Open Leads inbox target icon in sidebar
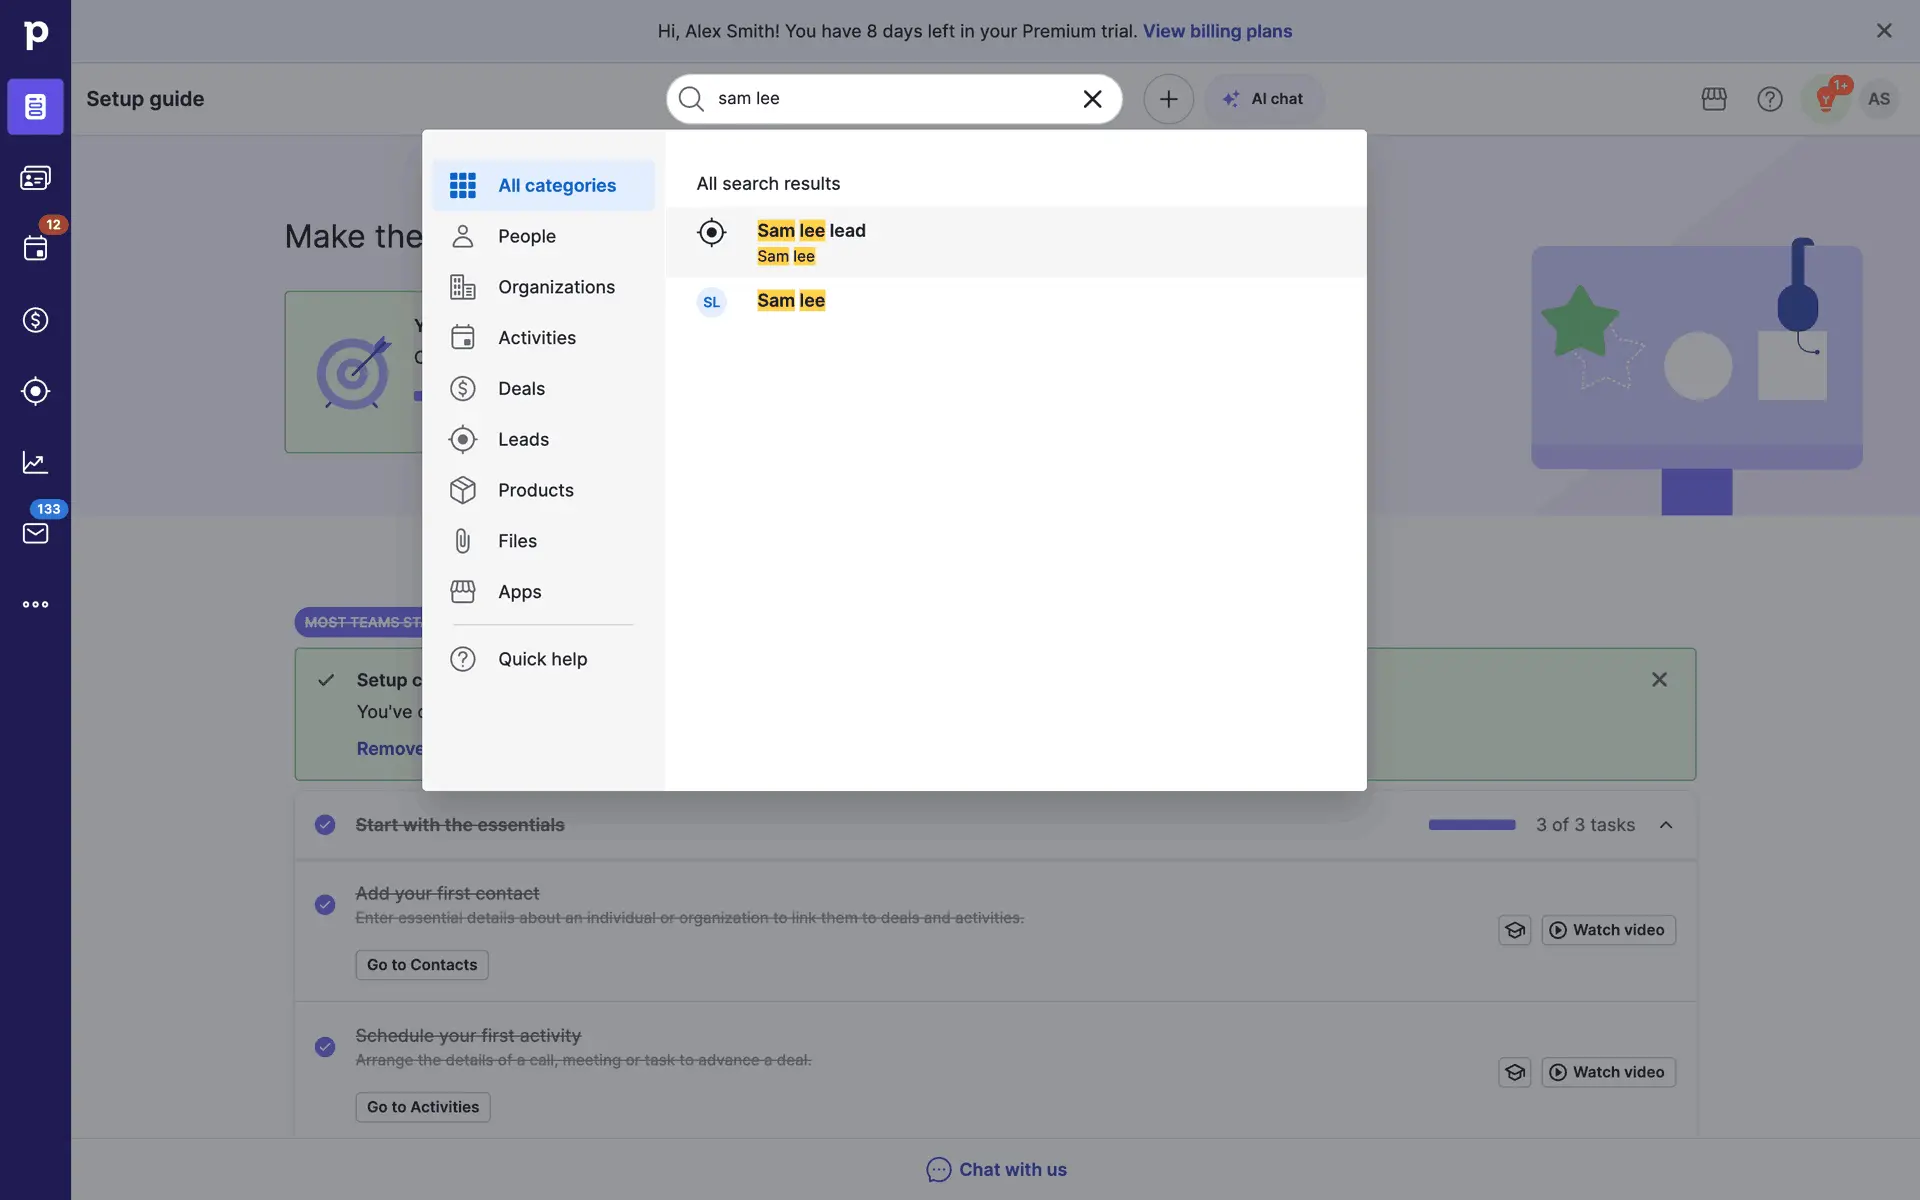 (35, 391)
